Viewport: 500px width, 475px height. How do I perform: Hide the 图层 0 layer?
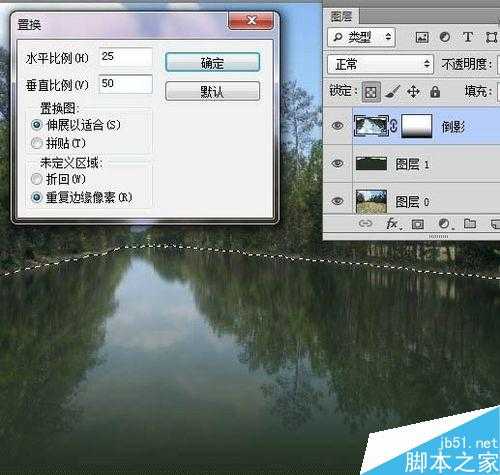click(337, 201)
